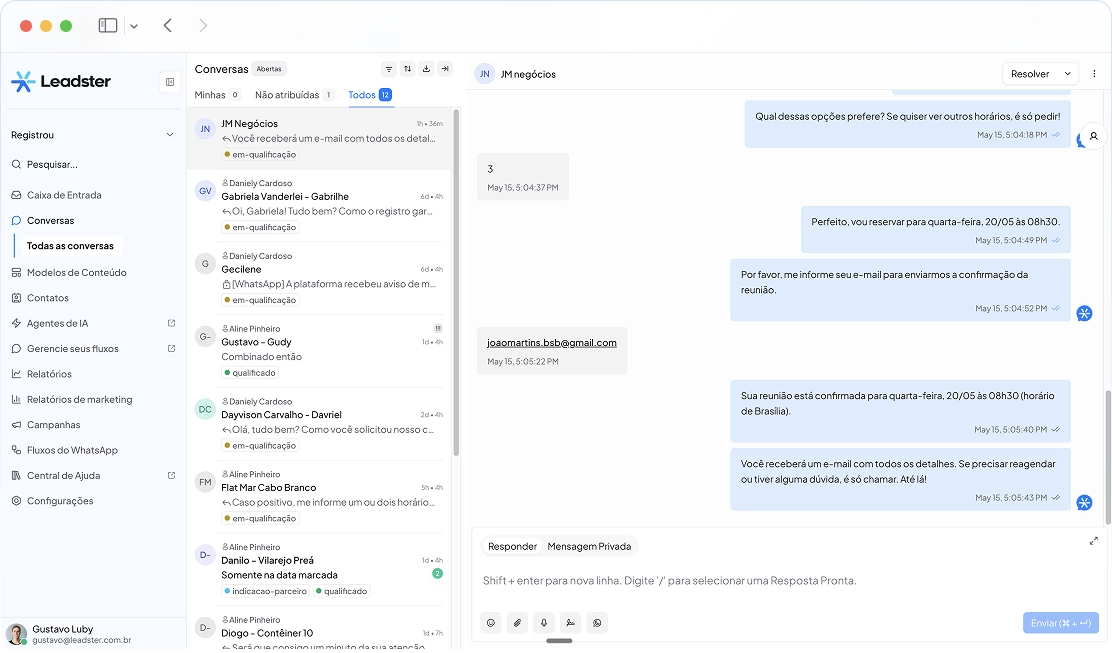Open Campanhas in sidebar
Viewport: 1112px width, 653px height.
pos(53,425)
